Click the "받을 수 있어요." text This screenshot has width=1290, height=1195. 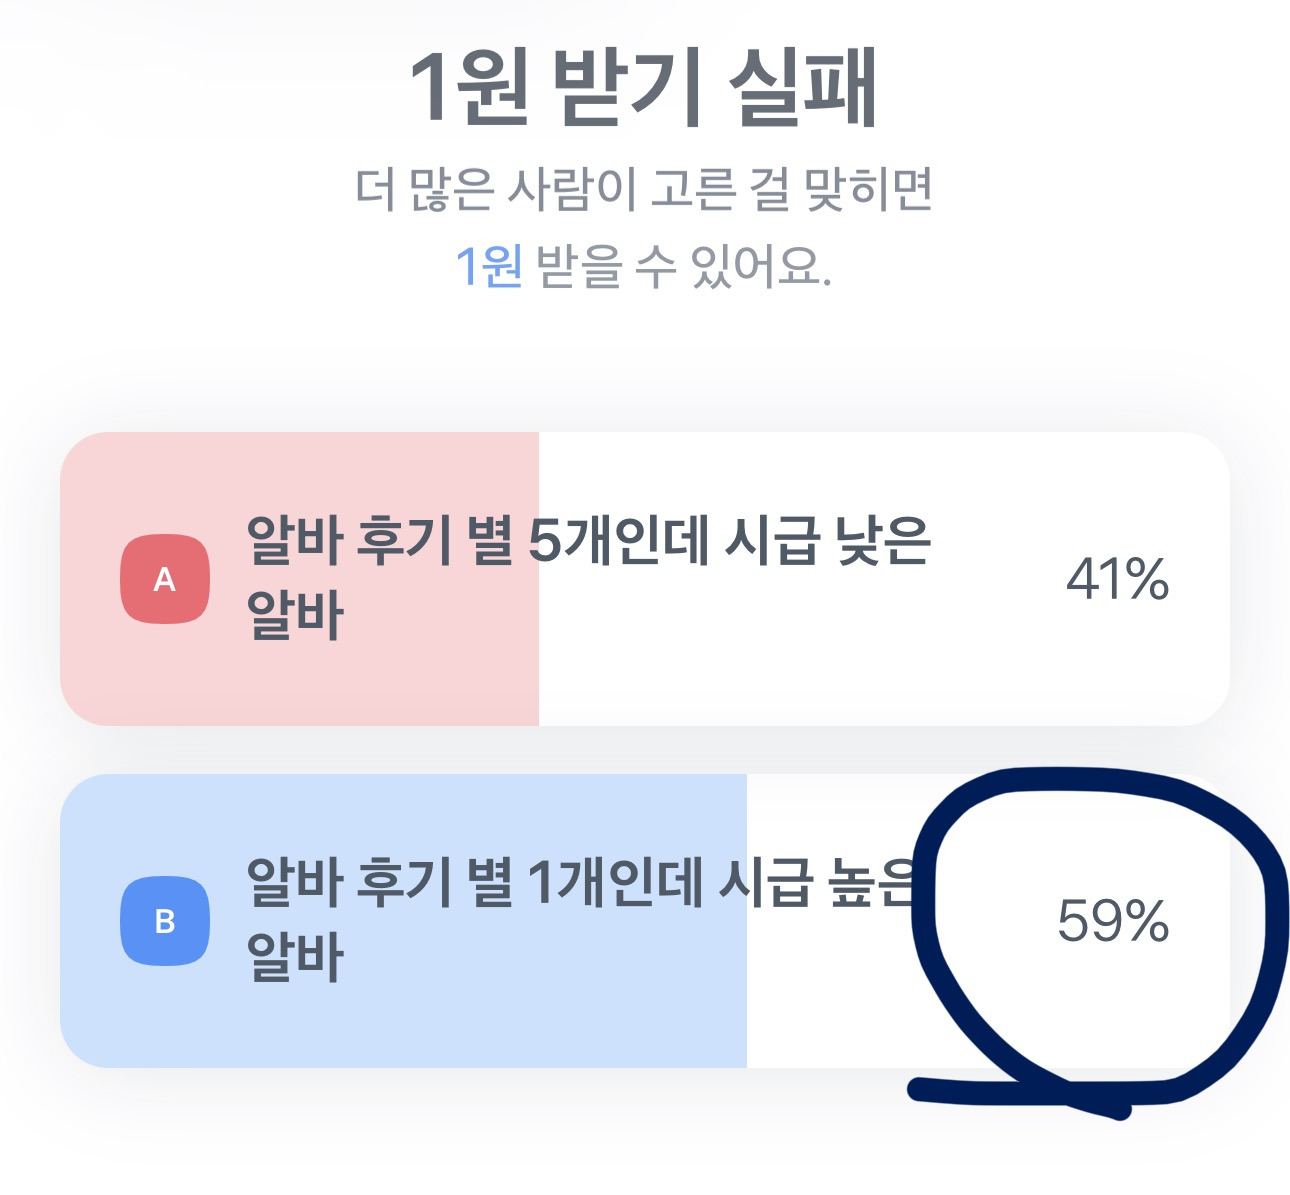click(x=684, y=267)
